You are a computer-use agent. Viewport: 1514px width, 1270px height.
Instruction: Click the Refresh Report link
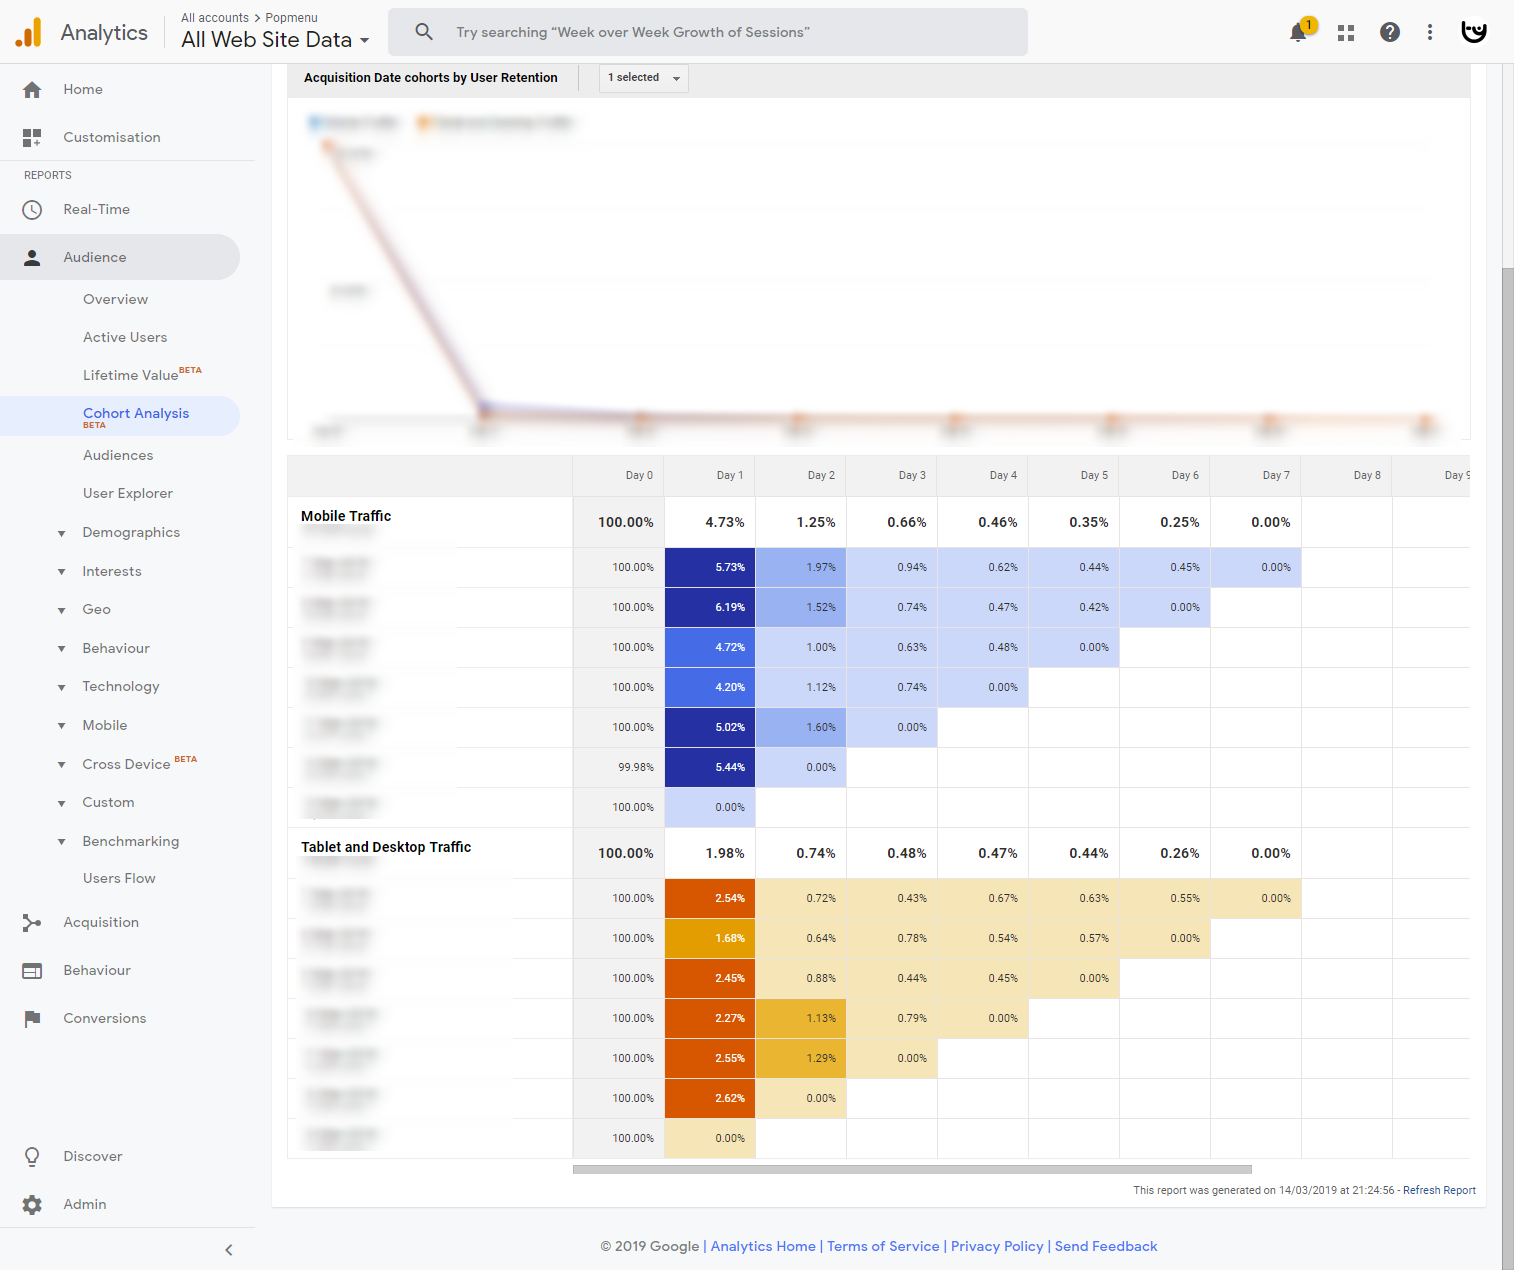point(1439,1190)
